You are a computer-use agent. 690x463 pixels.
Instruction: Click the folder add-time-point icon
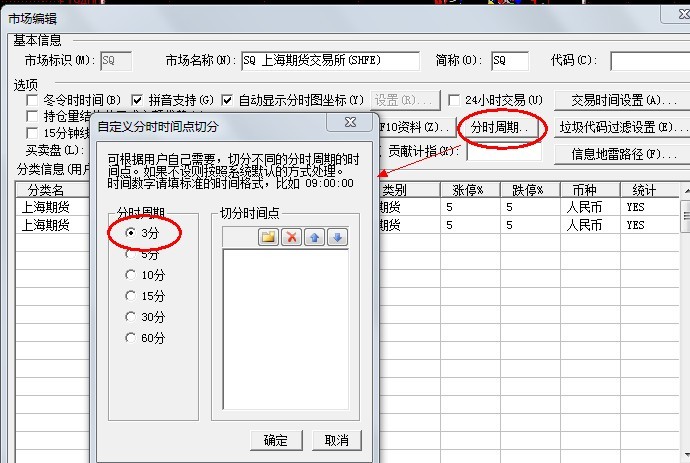tap(268, 237)
